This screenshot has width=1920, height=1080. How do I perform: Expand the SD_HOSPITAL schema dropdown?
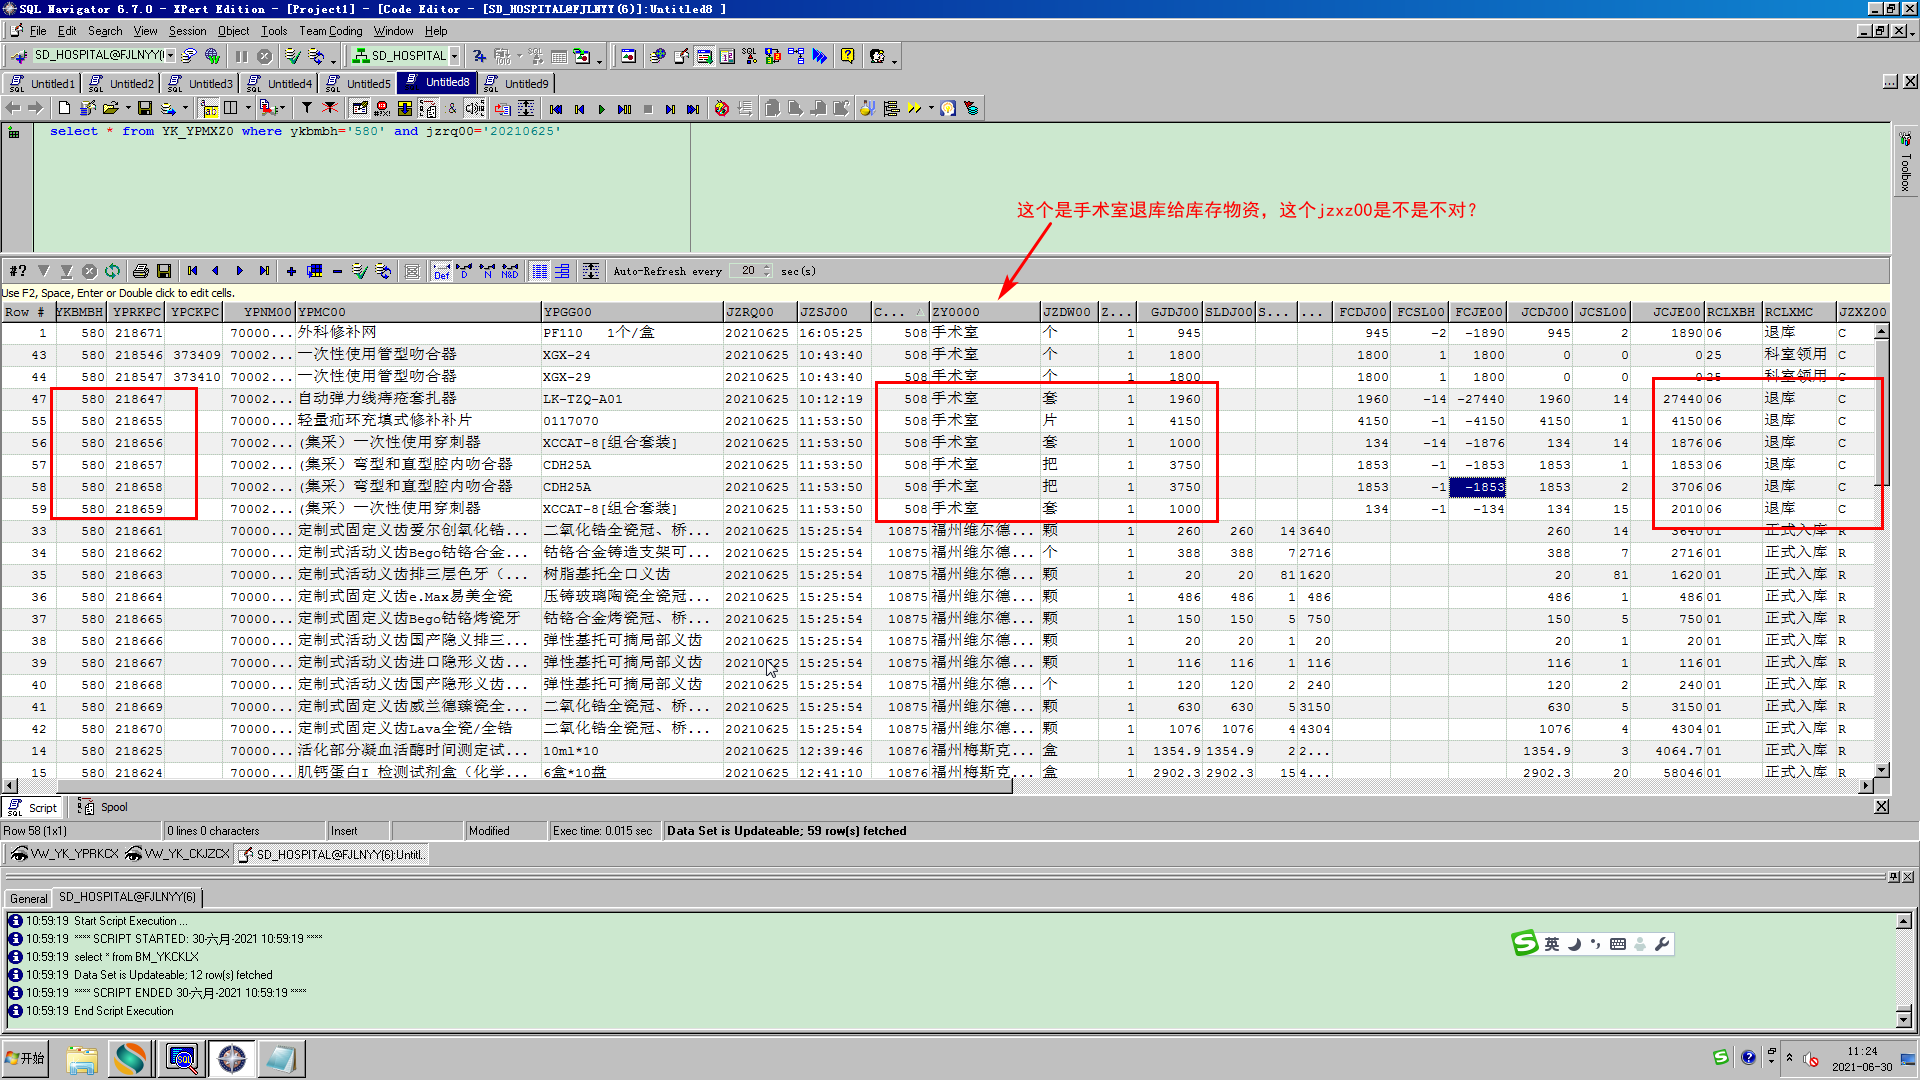coord(454,56)
